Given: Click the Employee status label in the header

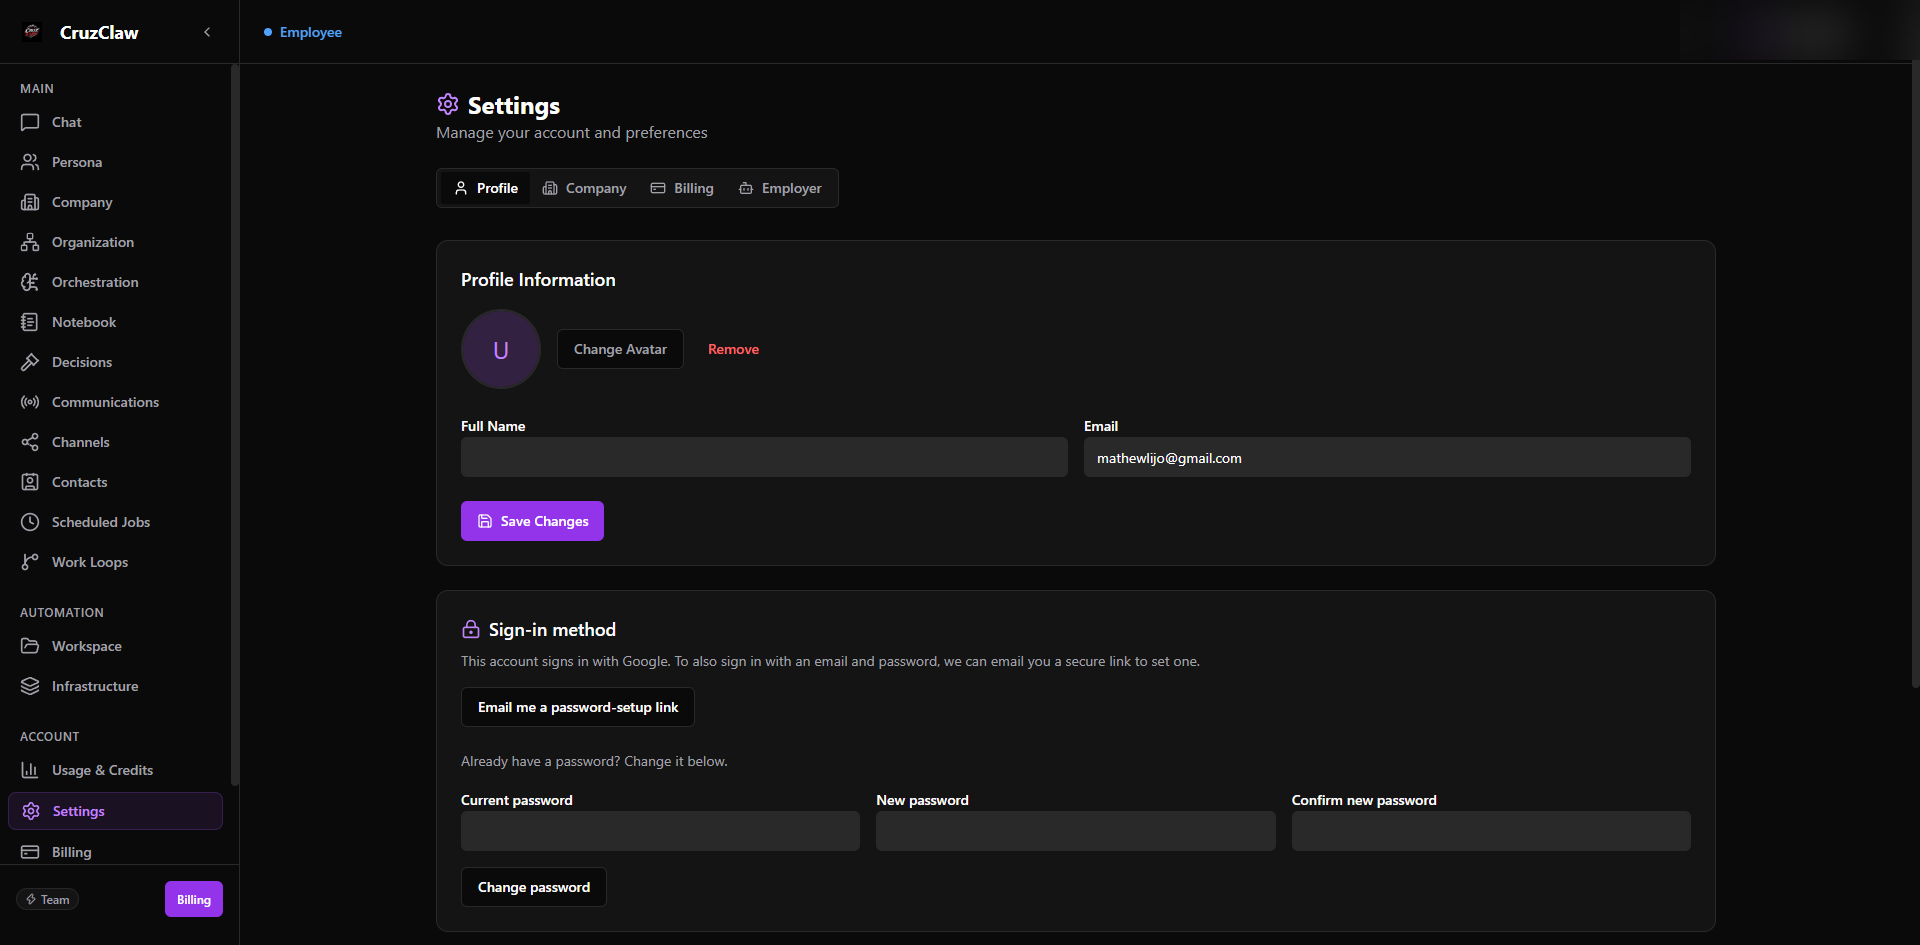Looking at the screenshot, I should coord(311,32).
